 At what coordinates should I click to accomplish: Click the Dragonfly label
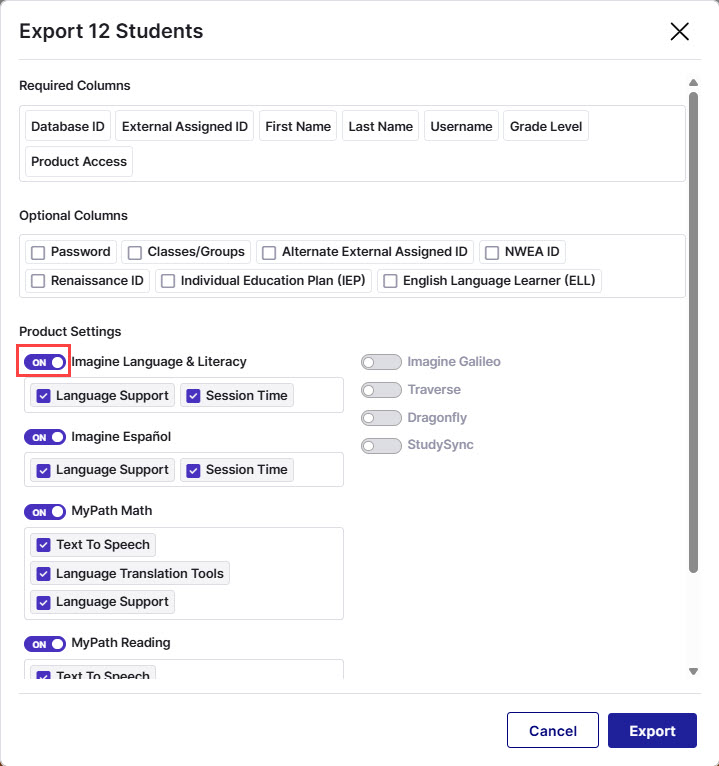pos(437,418)
